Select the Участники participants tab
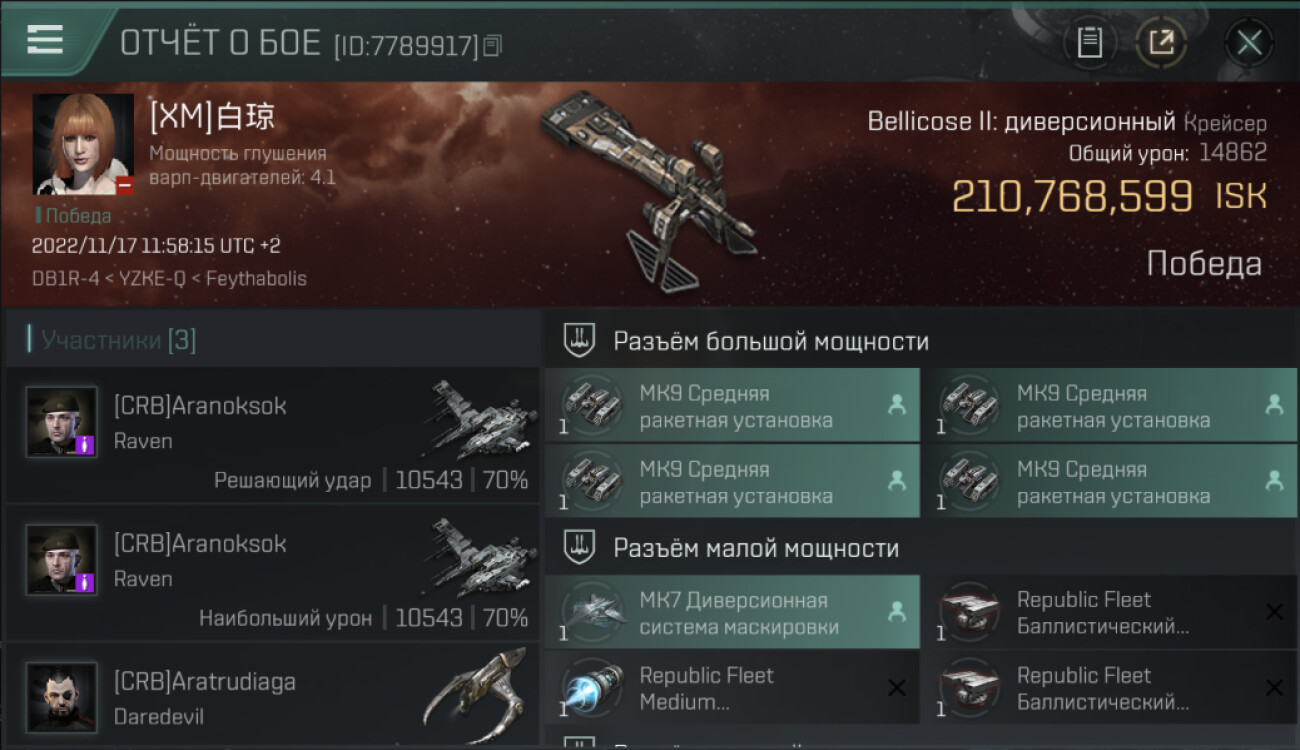This screenshot has width=1300, height=750. point(112,340)
